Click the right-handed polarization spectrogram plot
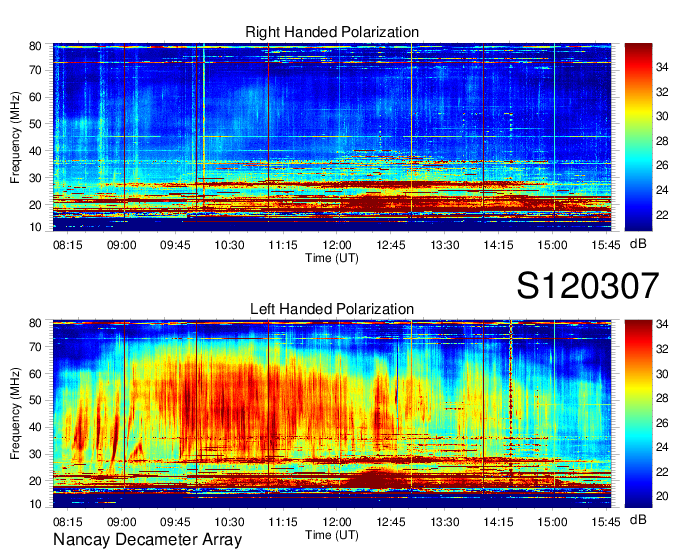The width and height of the screenshot is (680, 552). click(332, 137)
